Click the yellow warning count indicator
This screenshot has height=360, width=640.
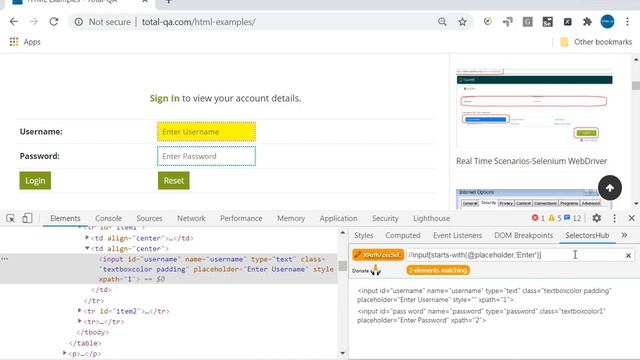tap(555, 218)
